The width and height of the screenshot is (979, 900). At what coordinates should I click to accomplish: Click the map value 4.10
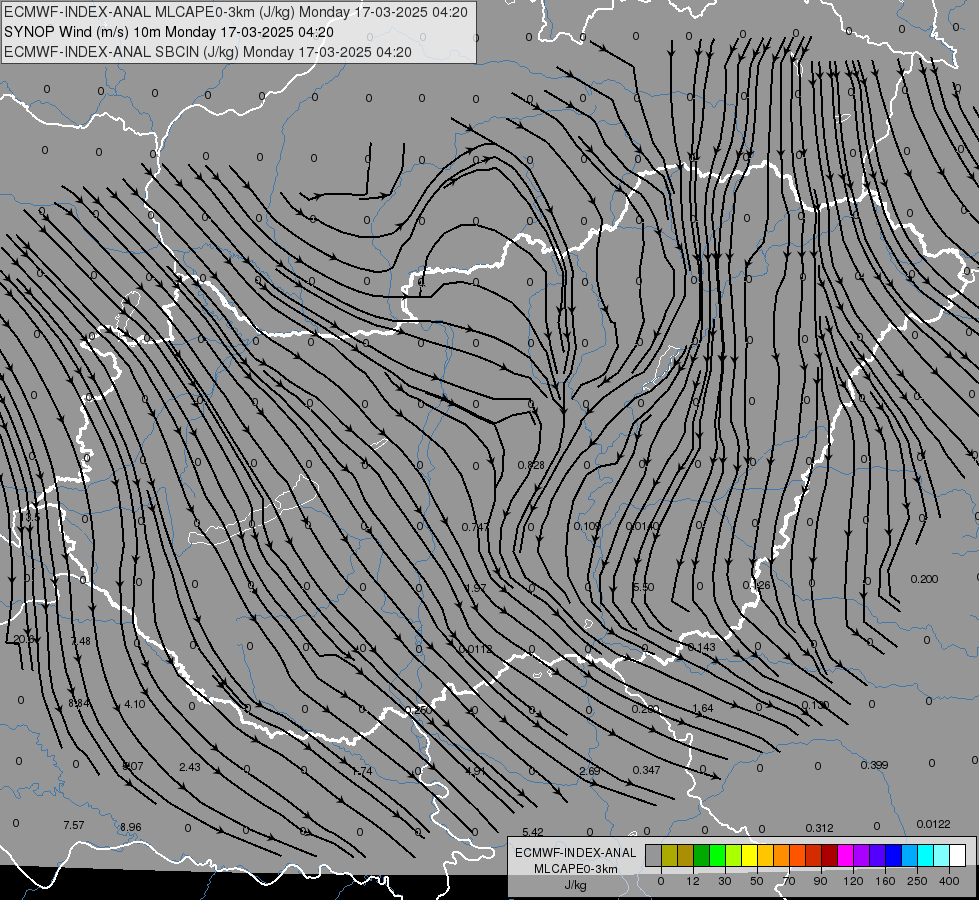pyautogui.click(x=134, y=704)
